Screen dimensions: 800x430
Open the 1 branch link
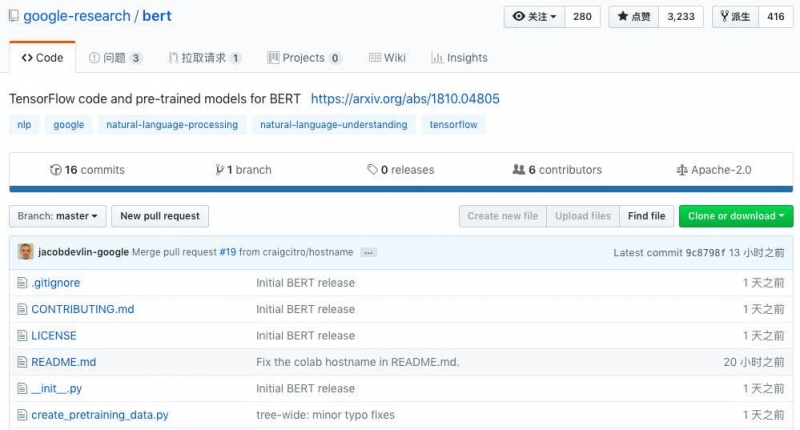pos(243,170)
